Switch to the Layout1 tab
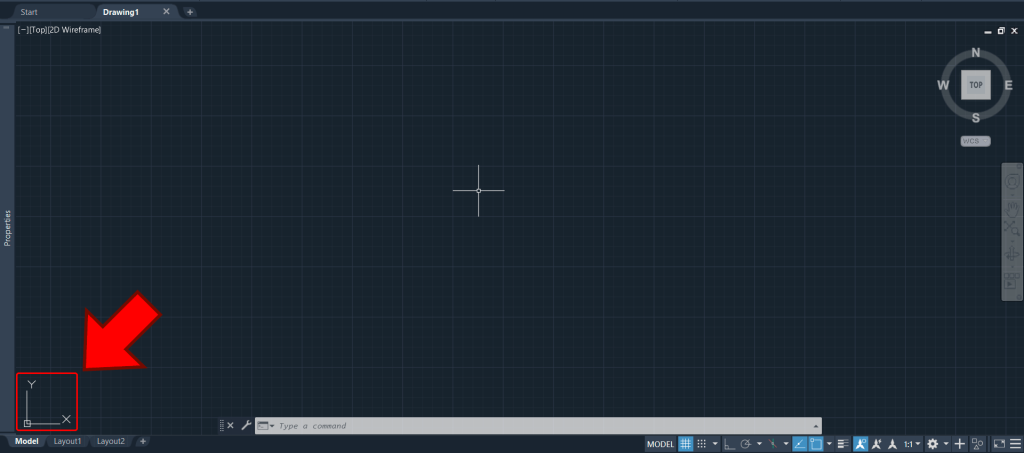 click(67, 441)
